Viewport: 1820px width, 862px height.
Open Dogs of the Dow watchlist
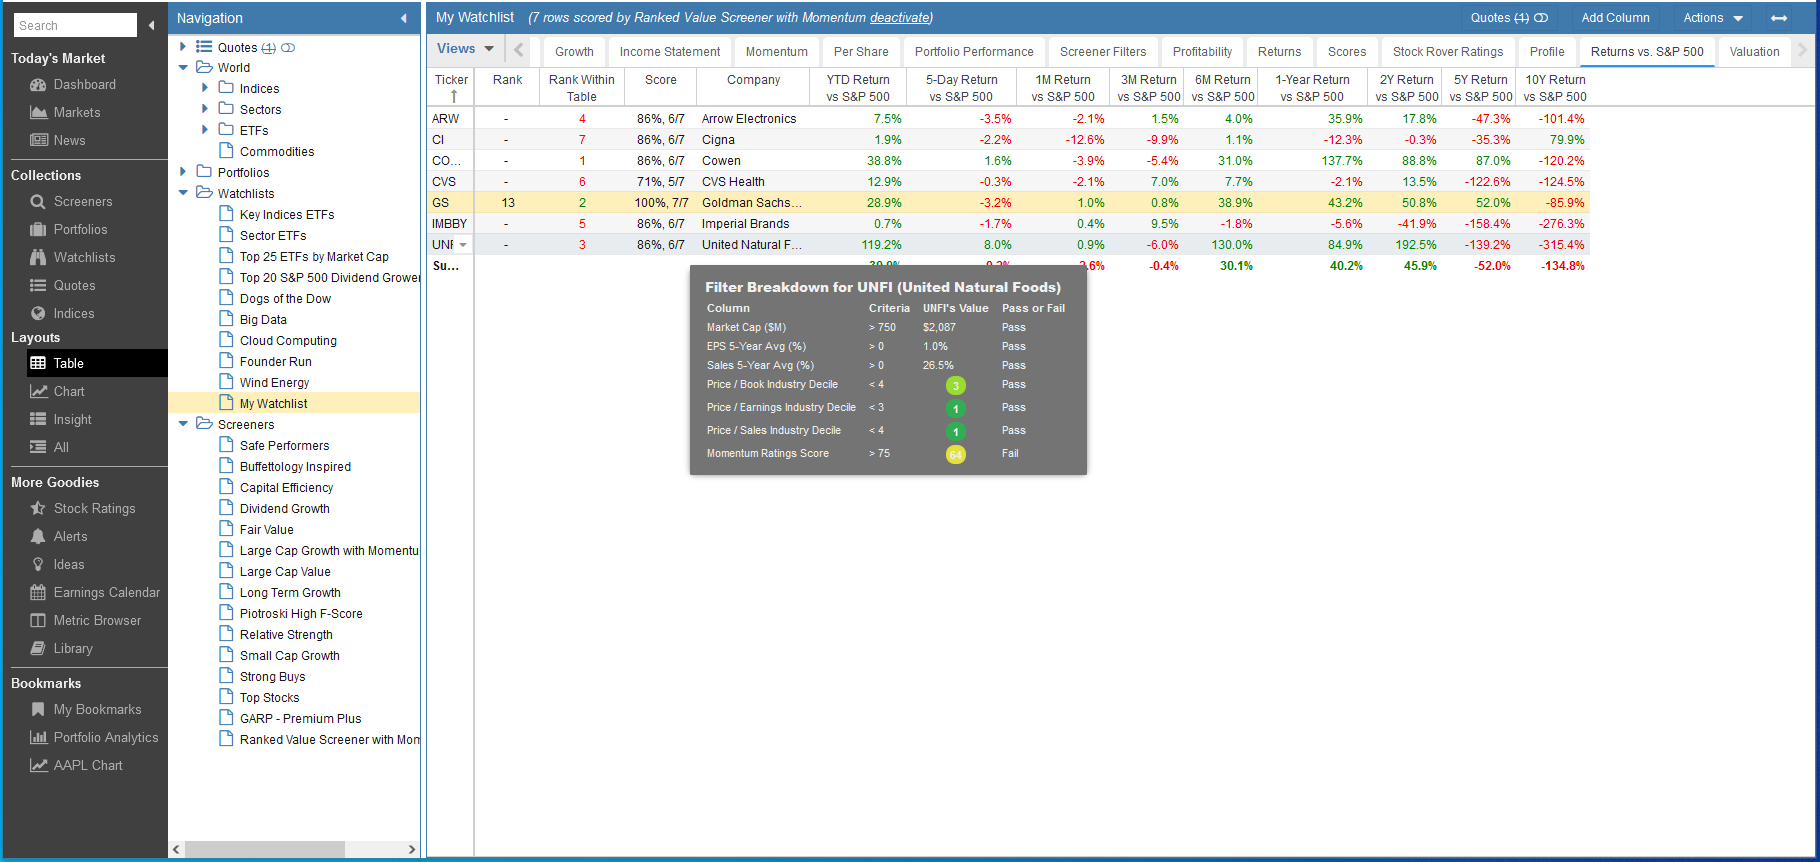click(285, 299)
